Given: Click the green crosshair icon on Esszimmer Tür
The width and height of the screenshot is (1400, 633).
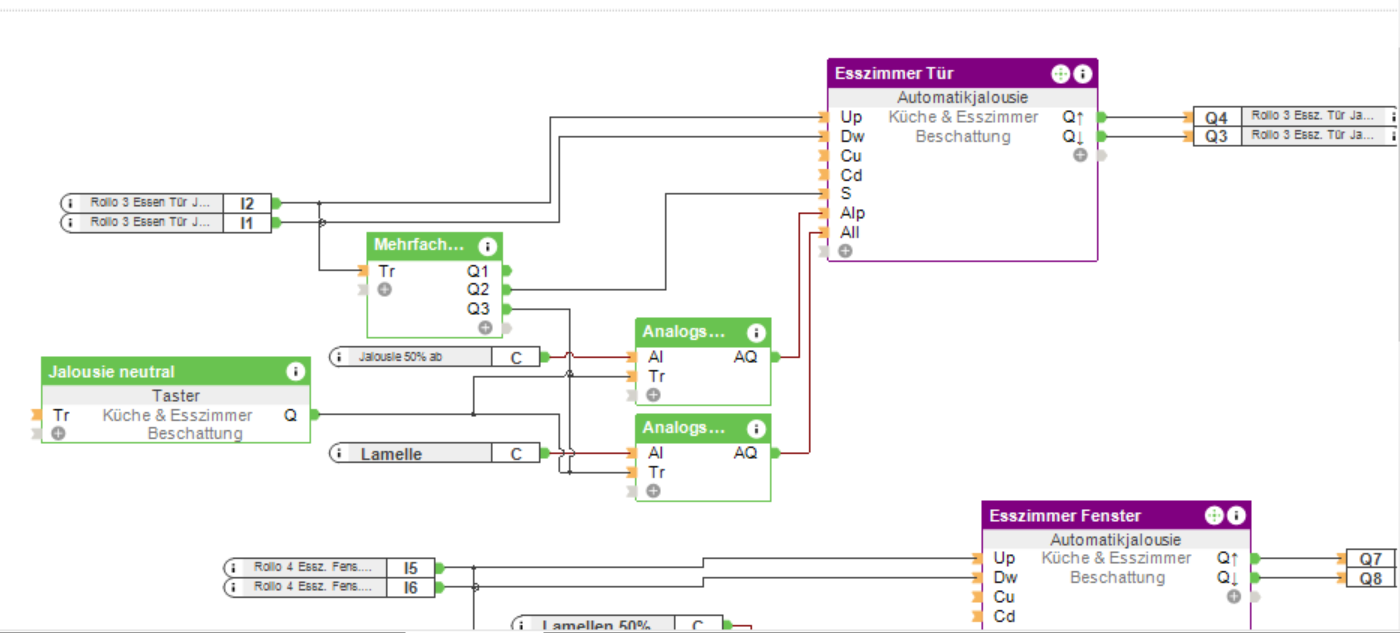Looking at the screenshot, I should point(1061,74).
